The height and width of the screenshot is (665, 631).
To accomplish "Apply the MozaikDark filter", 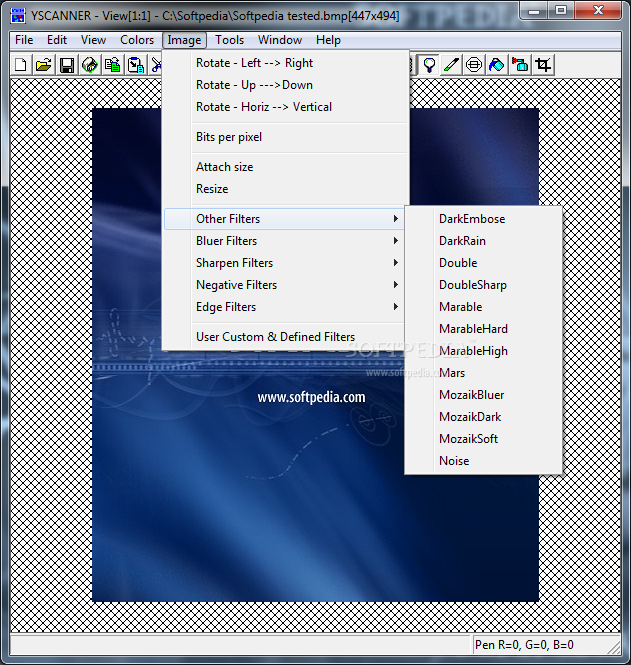I will tap(483, 417).
